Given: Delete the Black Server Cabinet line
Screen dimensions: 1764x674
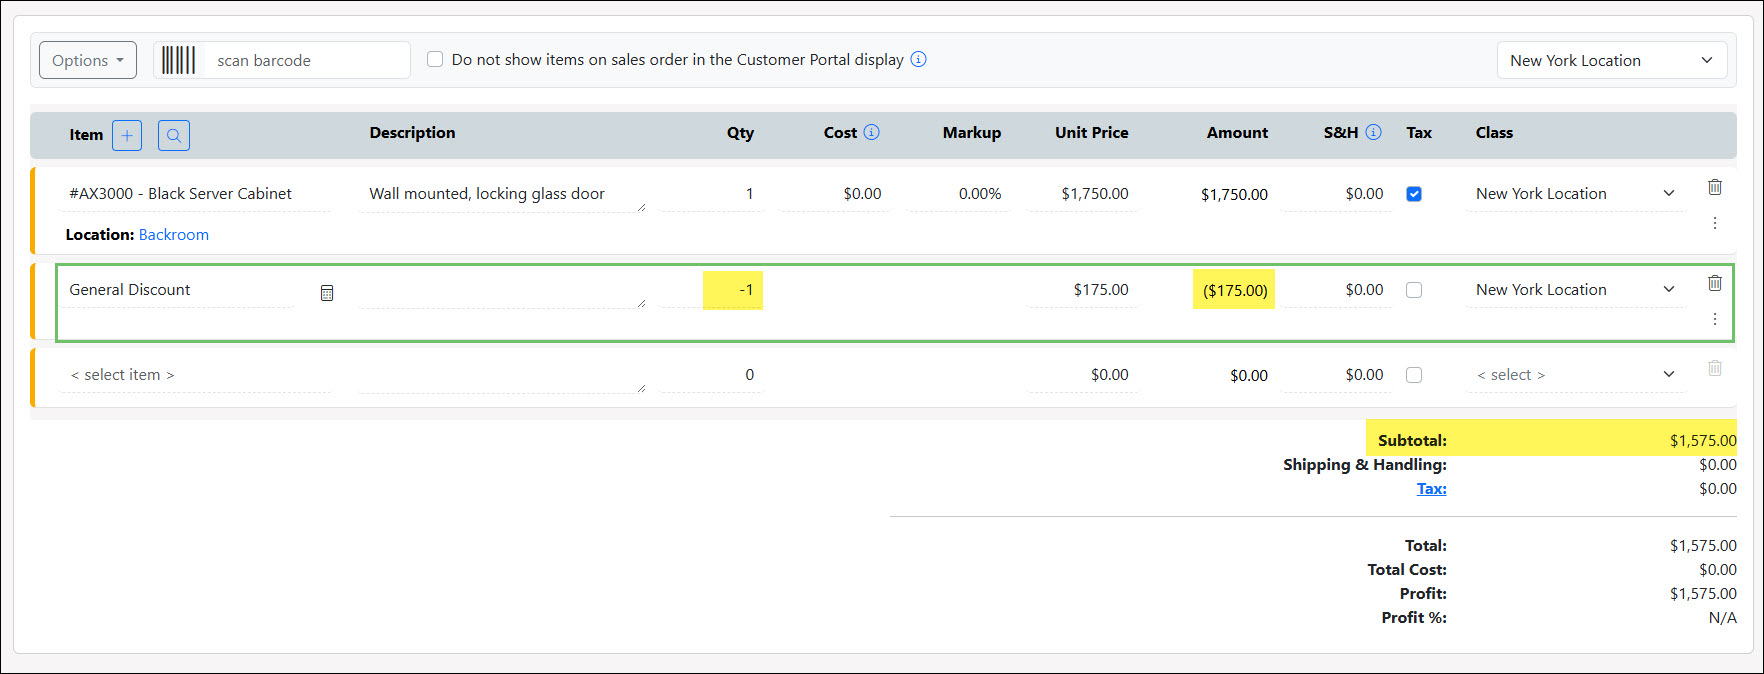Looking at the screenshot, I should (x=1715, y=187).
